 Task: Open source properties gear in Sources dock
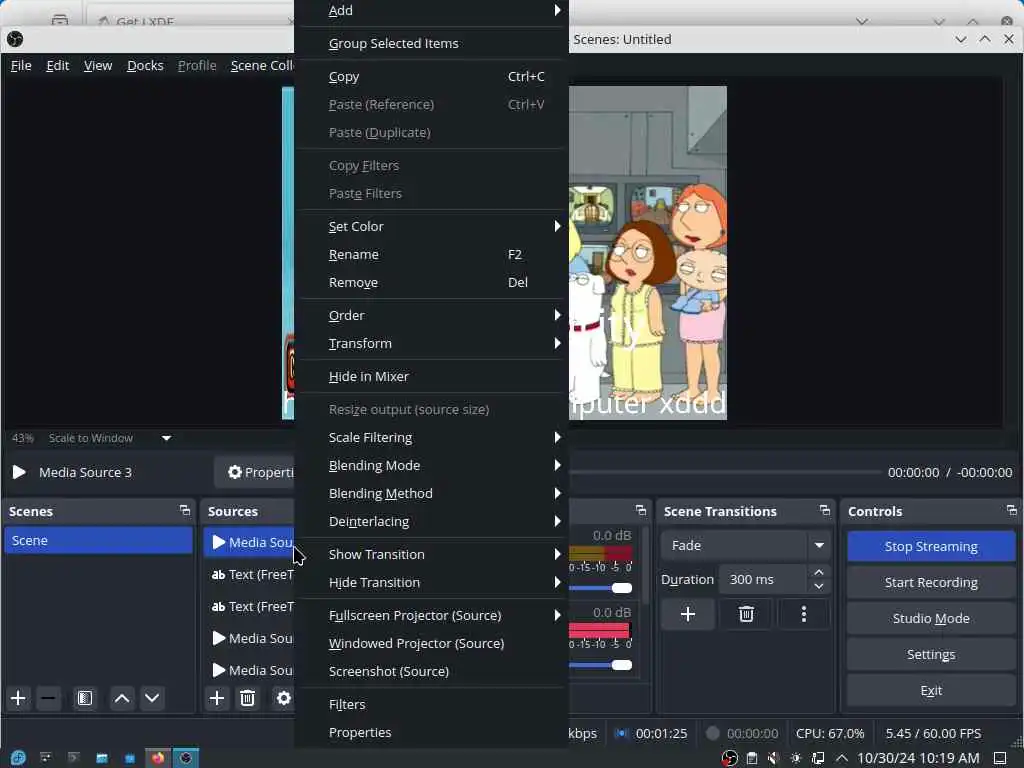point(283,698)
